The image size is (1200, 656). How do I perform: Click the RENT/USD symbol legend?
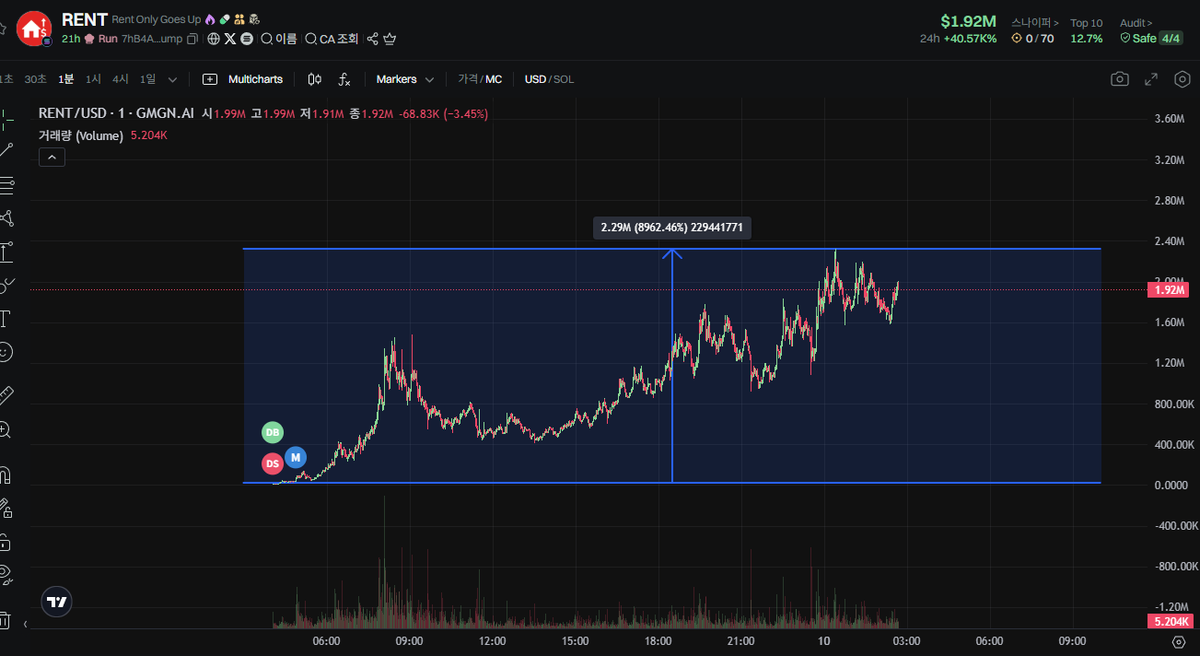[116, 114]
